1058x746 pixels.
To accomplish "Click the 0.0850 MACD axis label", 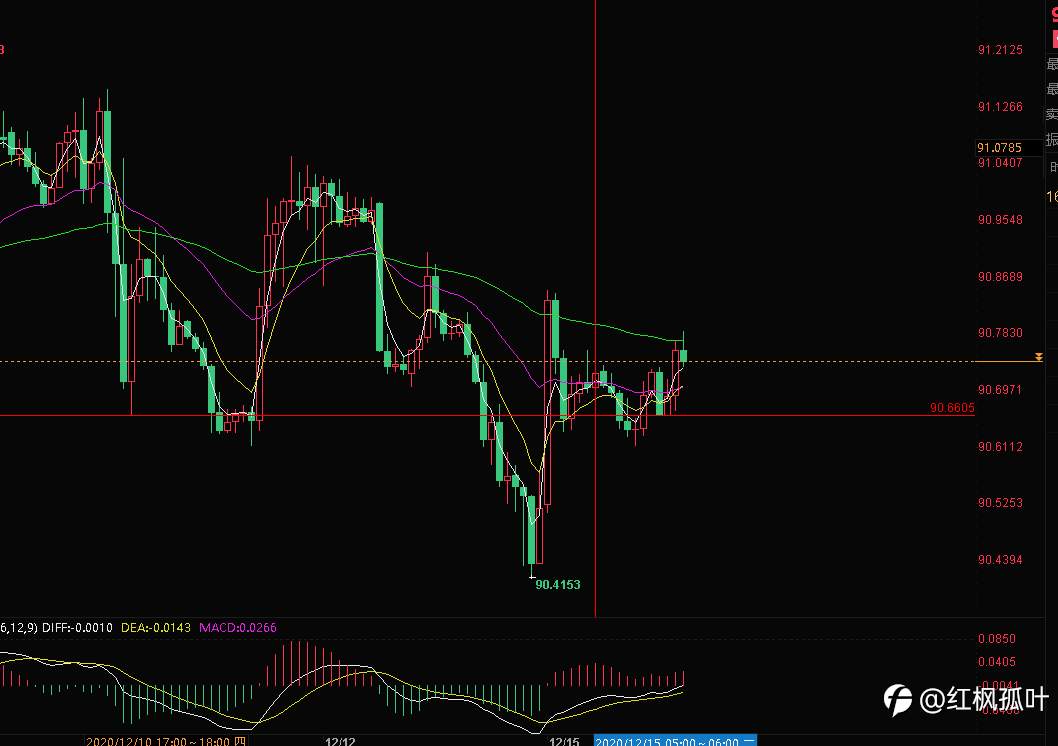I will (x=997, y=639).
